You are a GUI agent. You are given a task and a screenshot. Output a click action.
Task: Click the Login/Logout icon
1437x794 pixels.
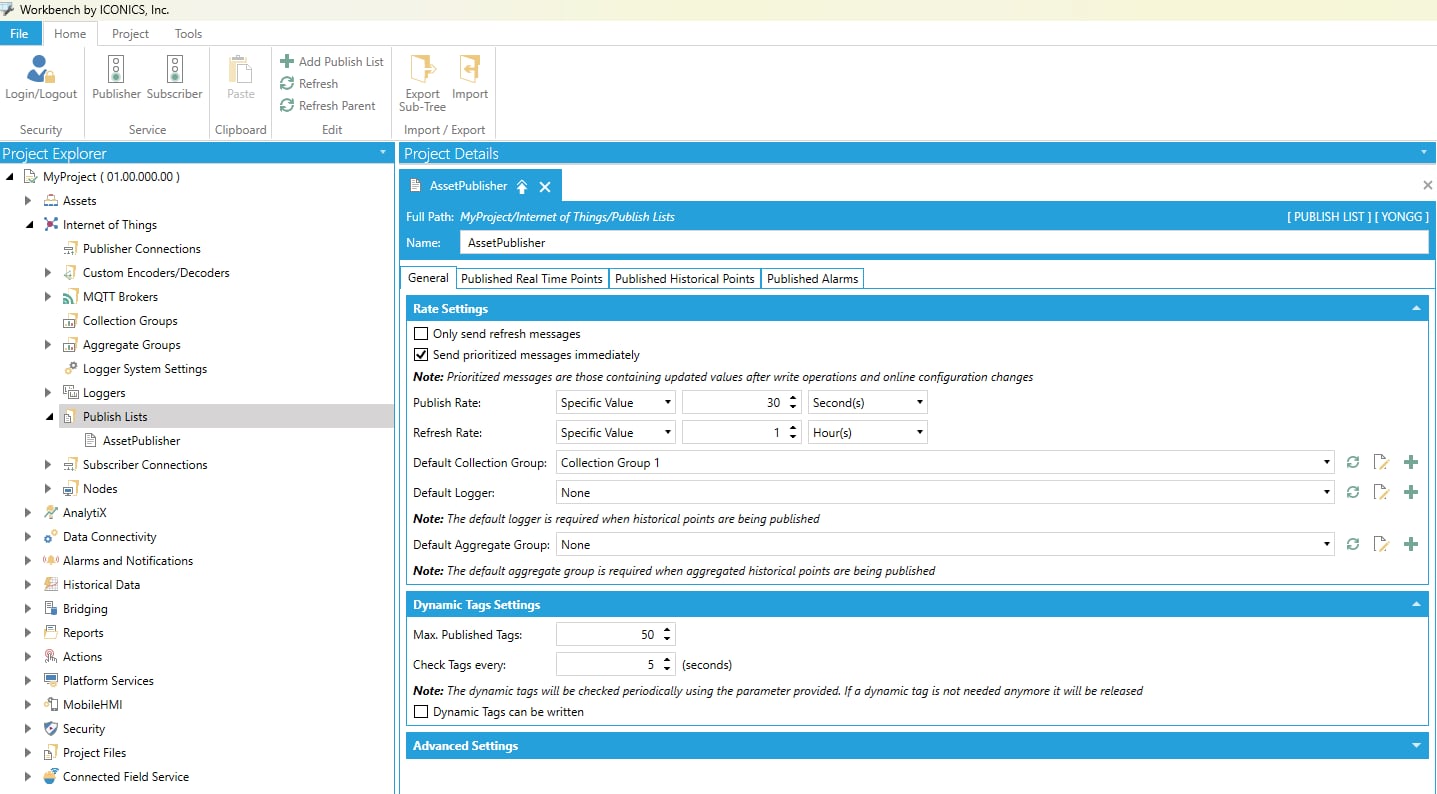(41, 78)
